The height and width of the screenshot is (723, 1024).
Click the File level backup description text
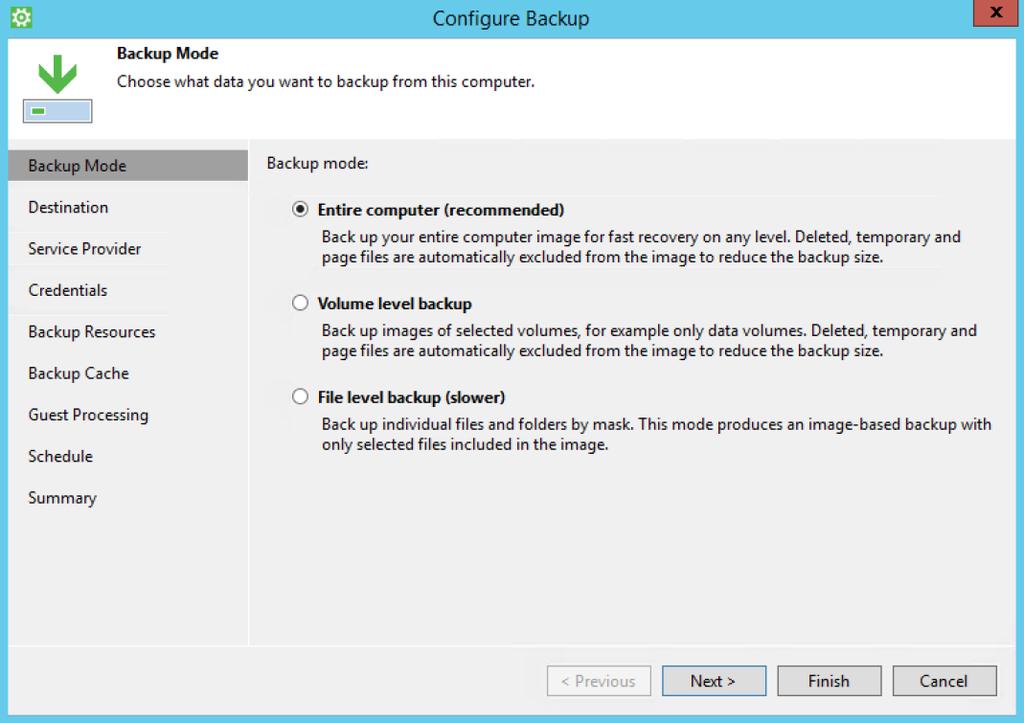click(656, 434)
